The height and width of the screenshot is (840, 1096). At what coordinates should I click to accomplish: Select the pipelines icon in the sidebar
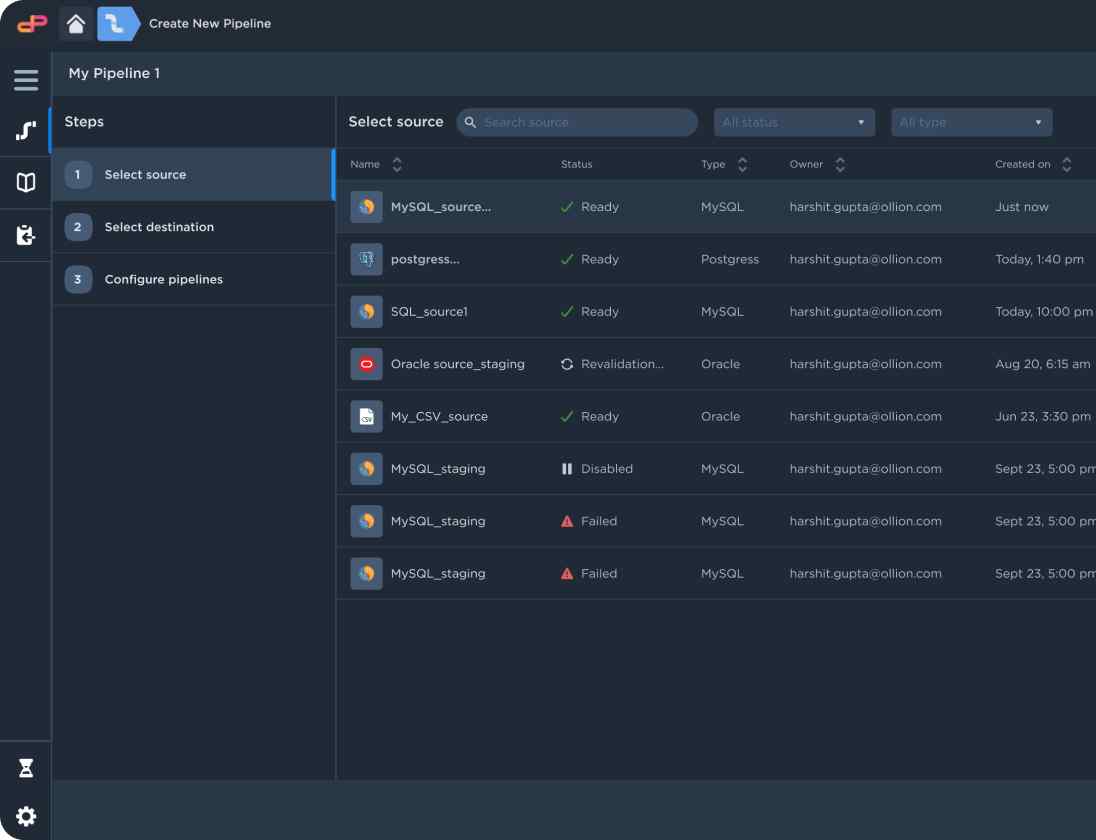click(26, 130)
